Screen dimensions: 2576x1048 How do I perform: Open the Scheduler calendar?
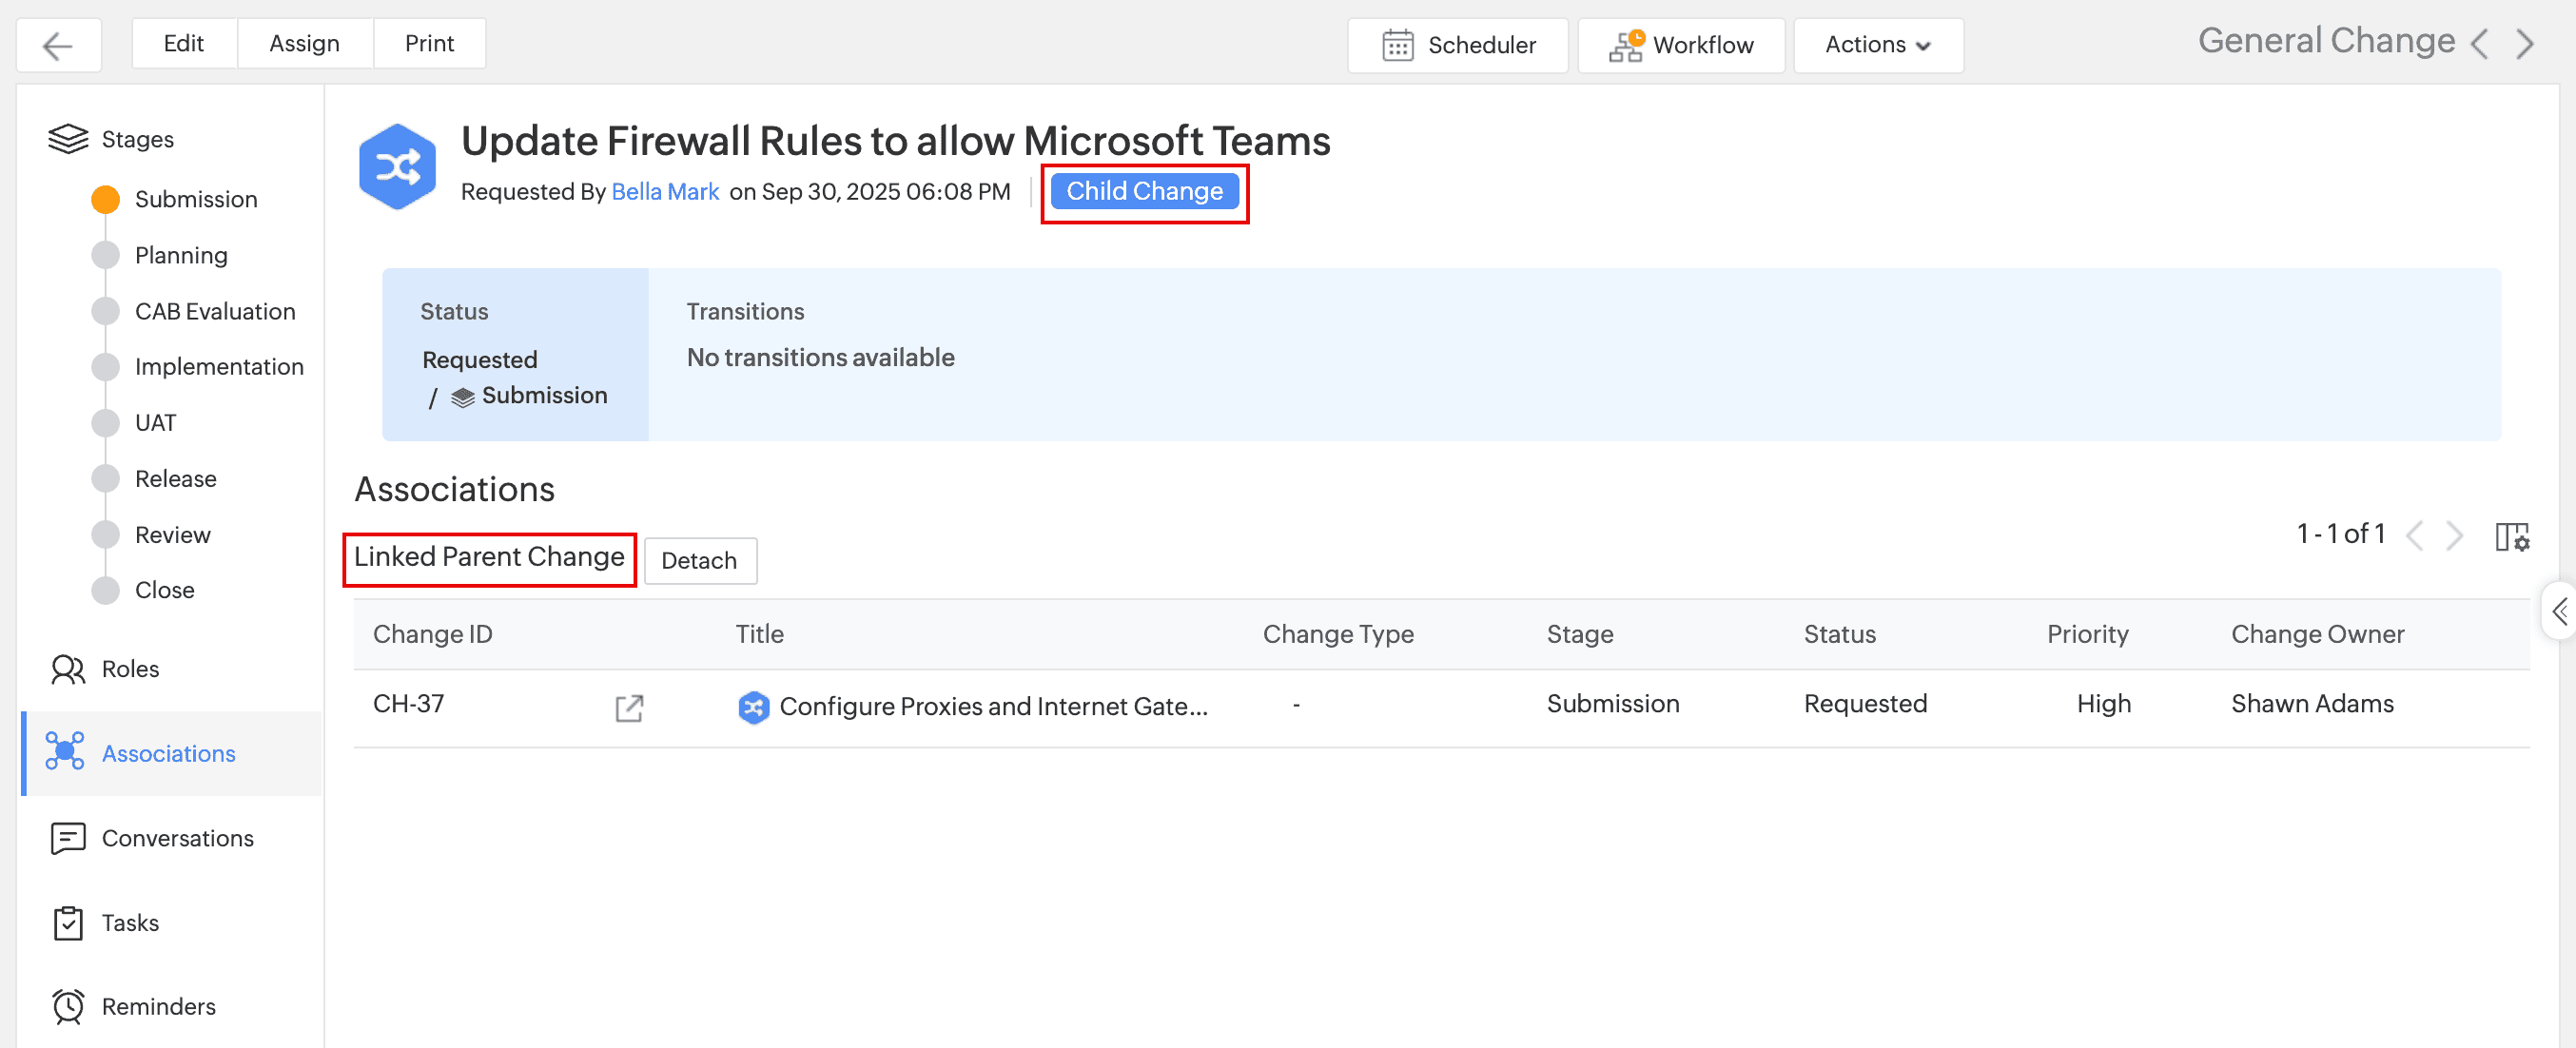click(x=1457, y=45)
